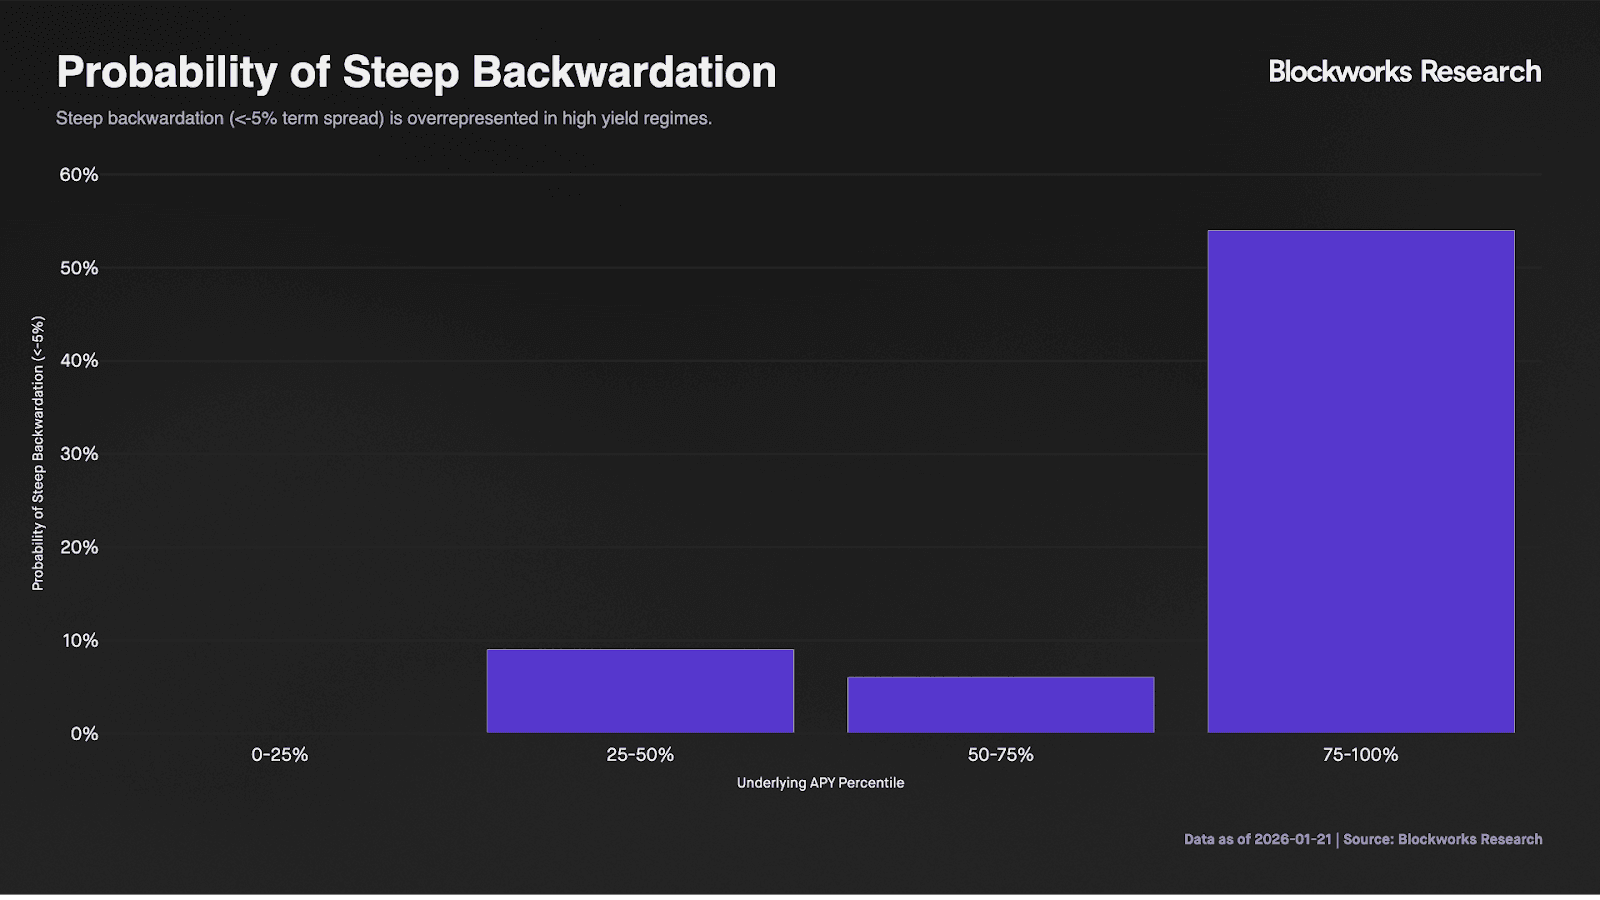The height and width of the screenshot is (900, 1600).
Task: Click the 20% y-axis tick label
Action: coord(79,547)
